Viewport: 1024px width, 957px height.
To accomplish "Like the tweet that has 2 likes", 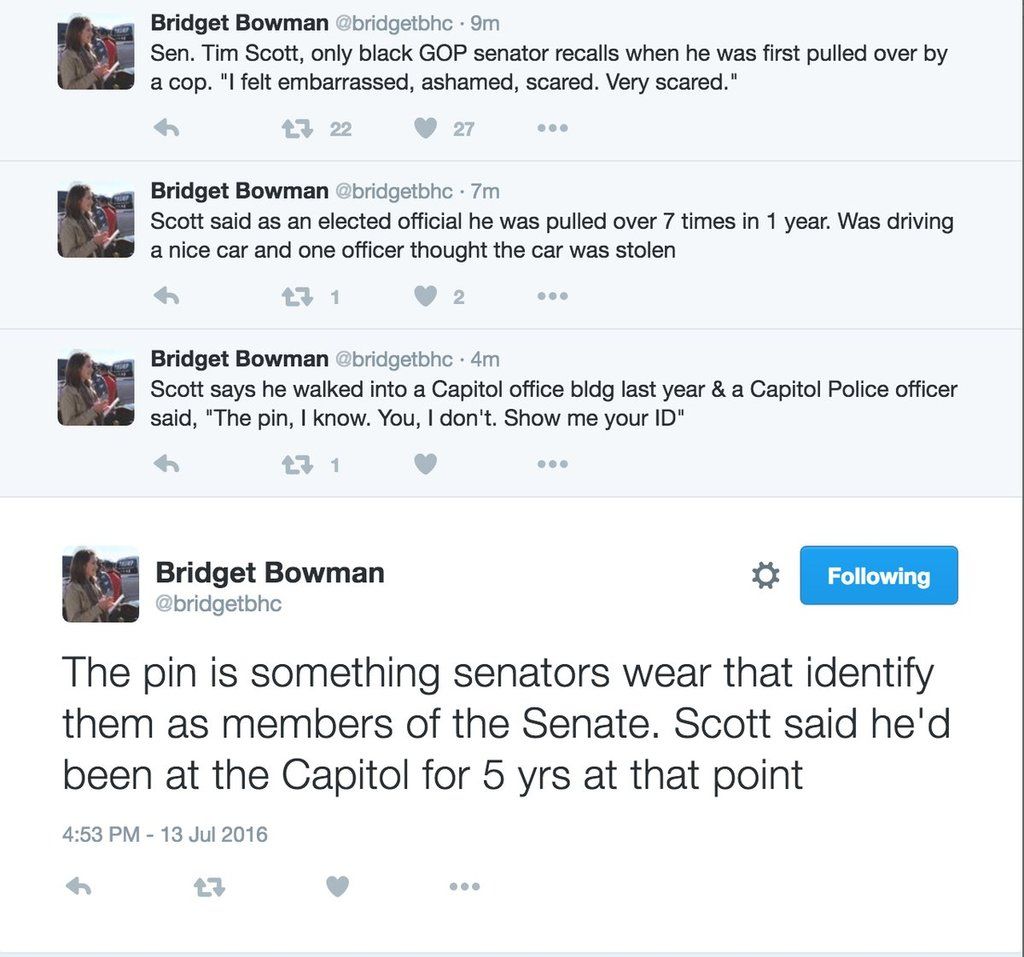I will (425, 296).
